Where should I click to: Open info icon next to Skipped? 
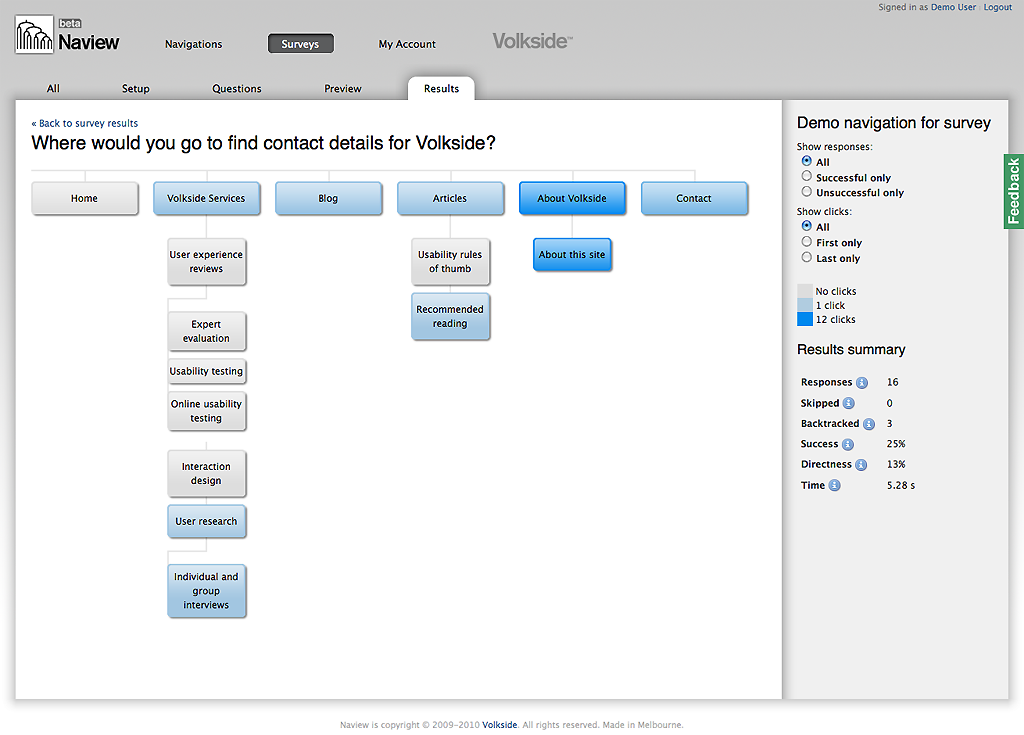[848, 403]
